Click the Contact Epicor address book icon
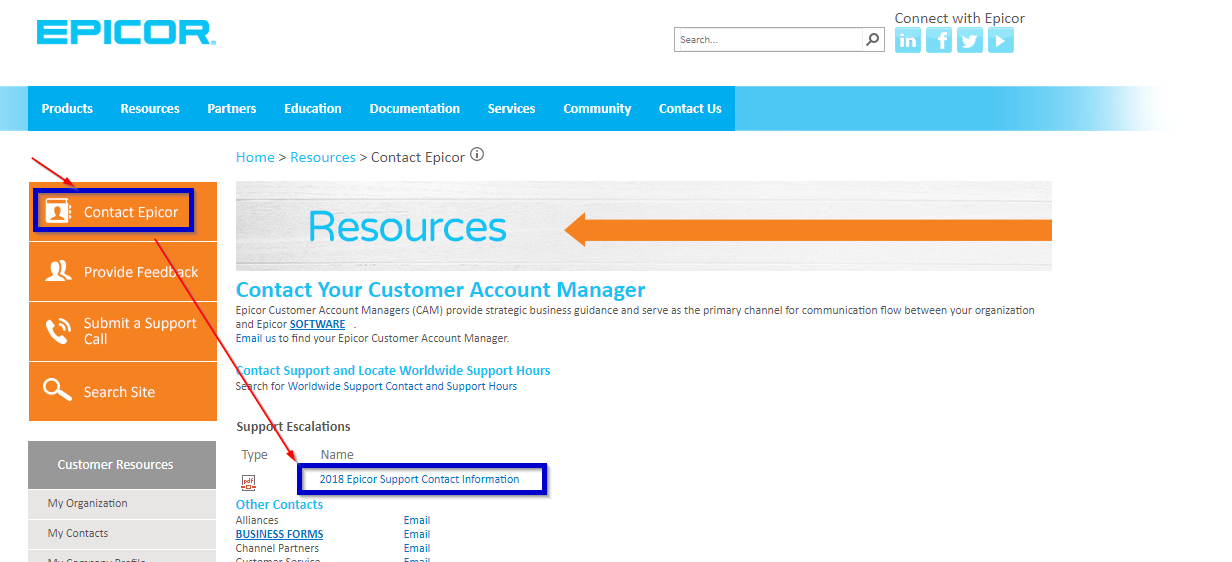Viewport: 1232px width, 562px height. tap(59, 212)
